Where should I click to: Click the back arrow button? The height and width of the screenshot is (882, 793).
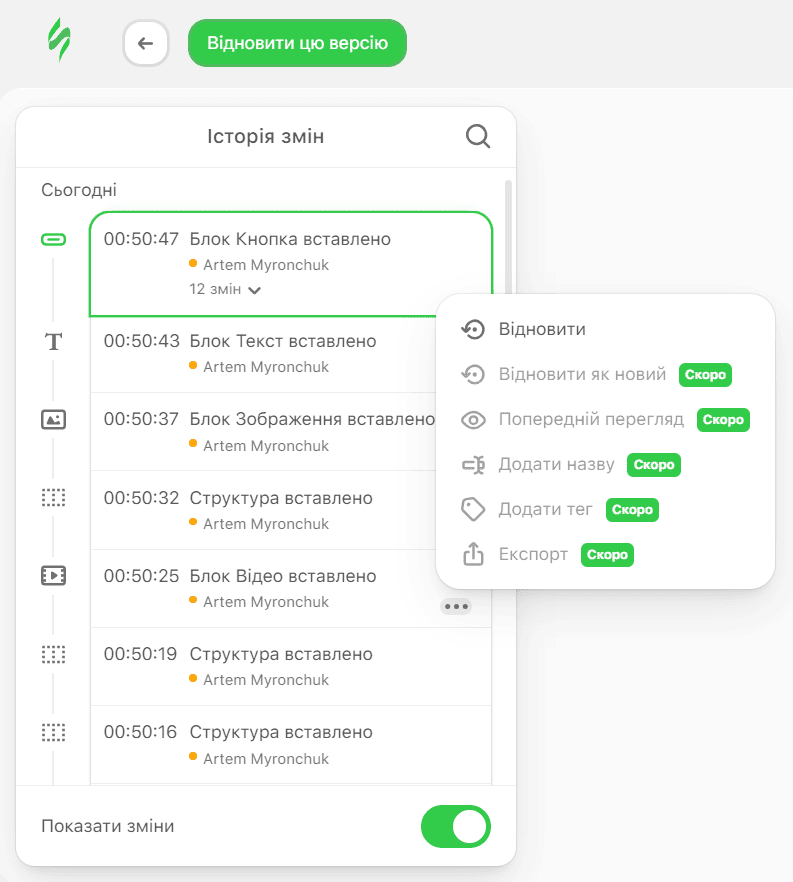(x=146, y=43)
